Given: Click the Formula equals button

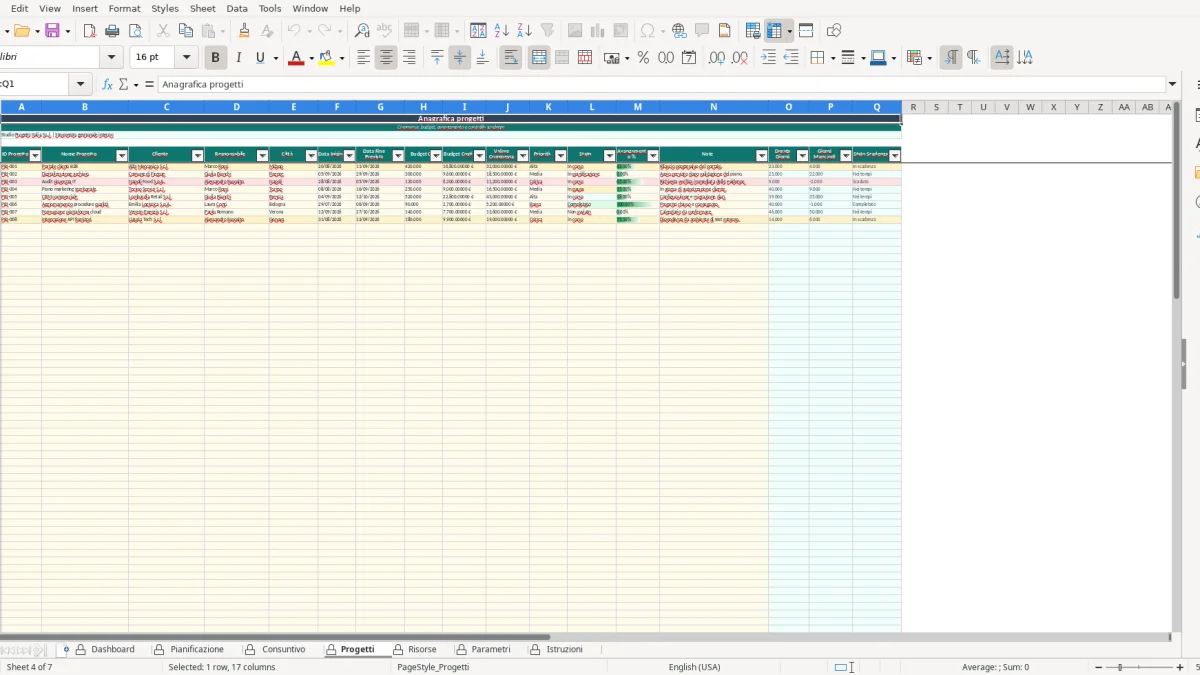Looking at the screenshot, I should pyautogui.click(x=149, y=85).
